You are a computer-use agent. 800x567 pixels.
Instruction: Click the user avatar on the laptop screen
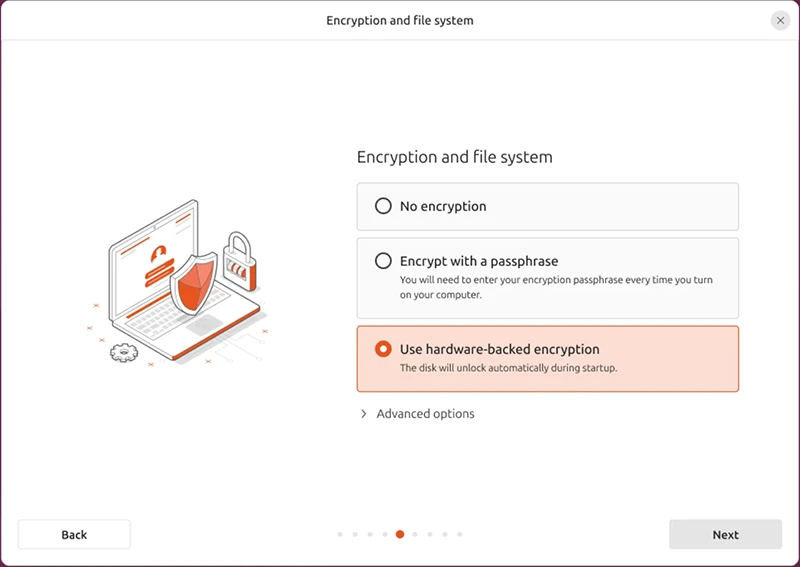(x=159, y=253)
